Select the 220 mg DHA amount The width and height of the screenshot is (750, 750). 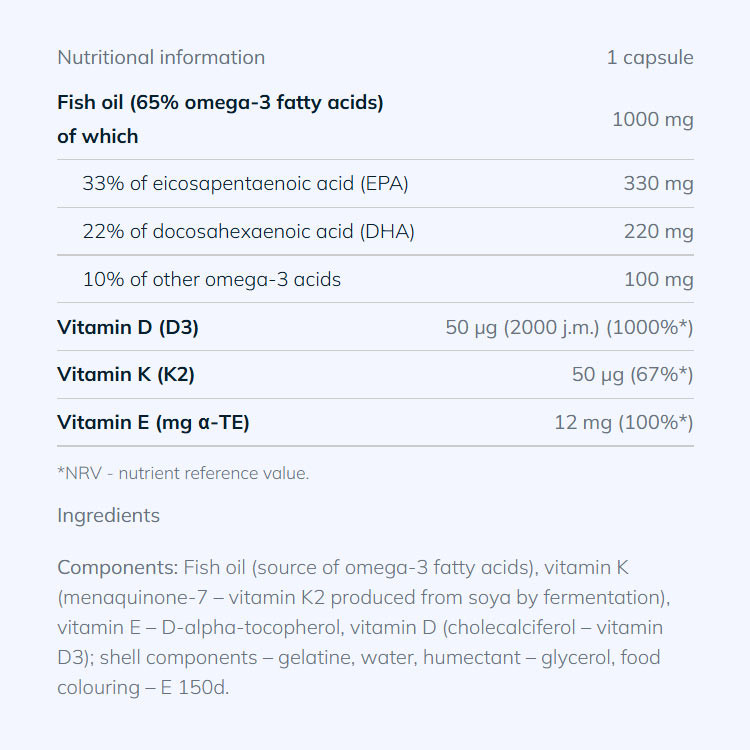(x=658, y=231)
